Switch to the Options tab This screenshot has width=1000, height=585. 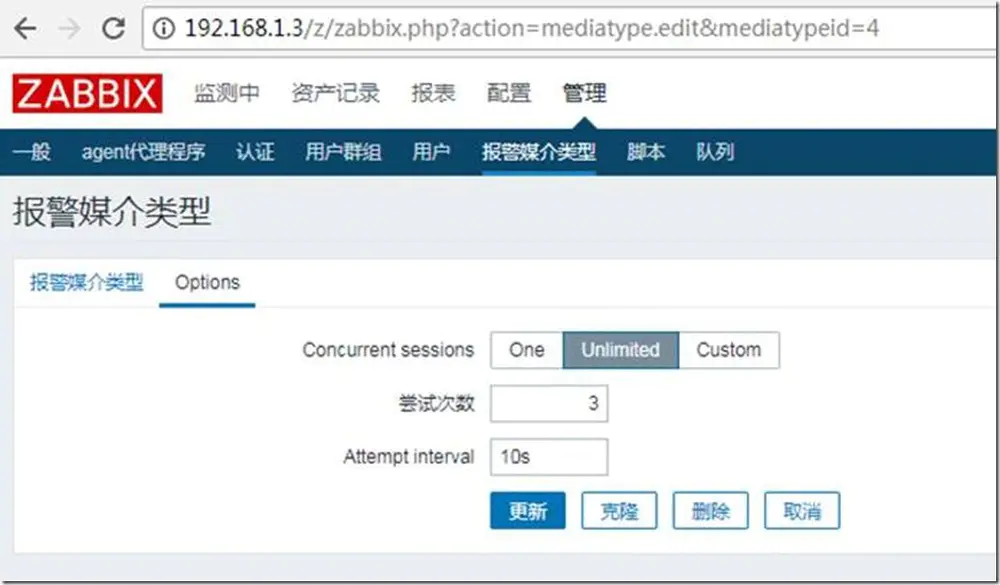coord(207,283)
